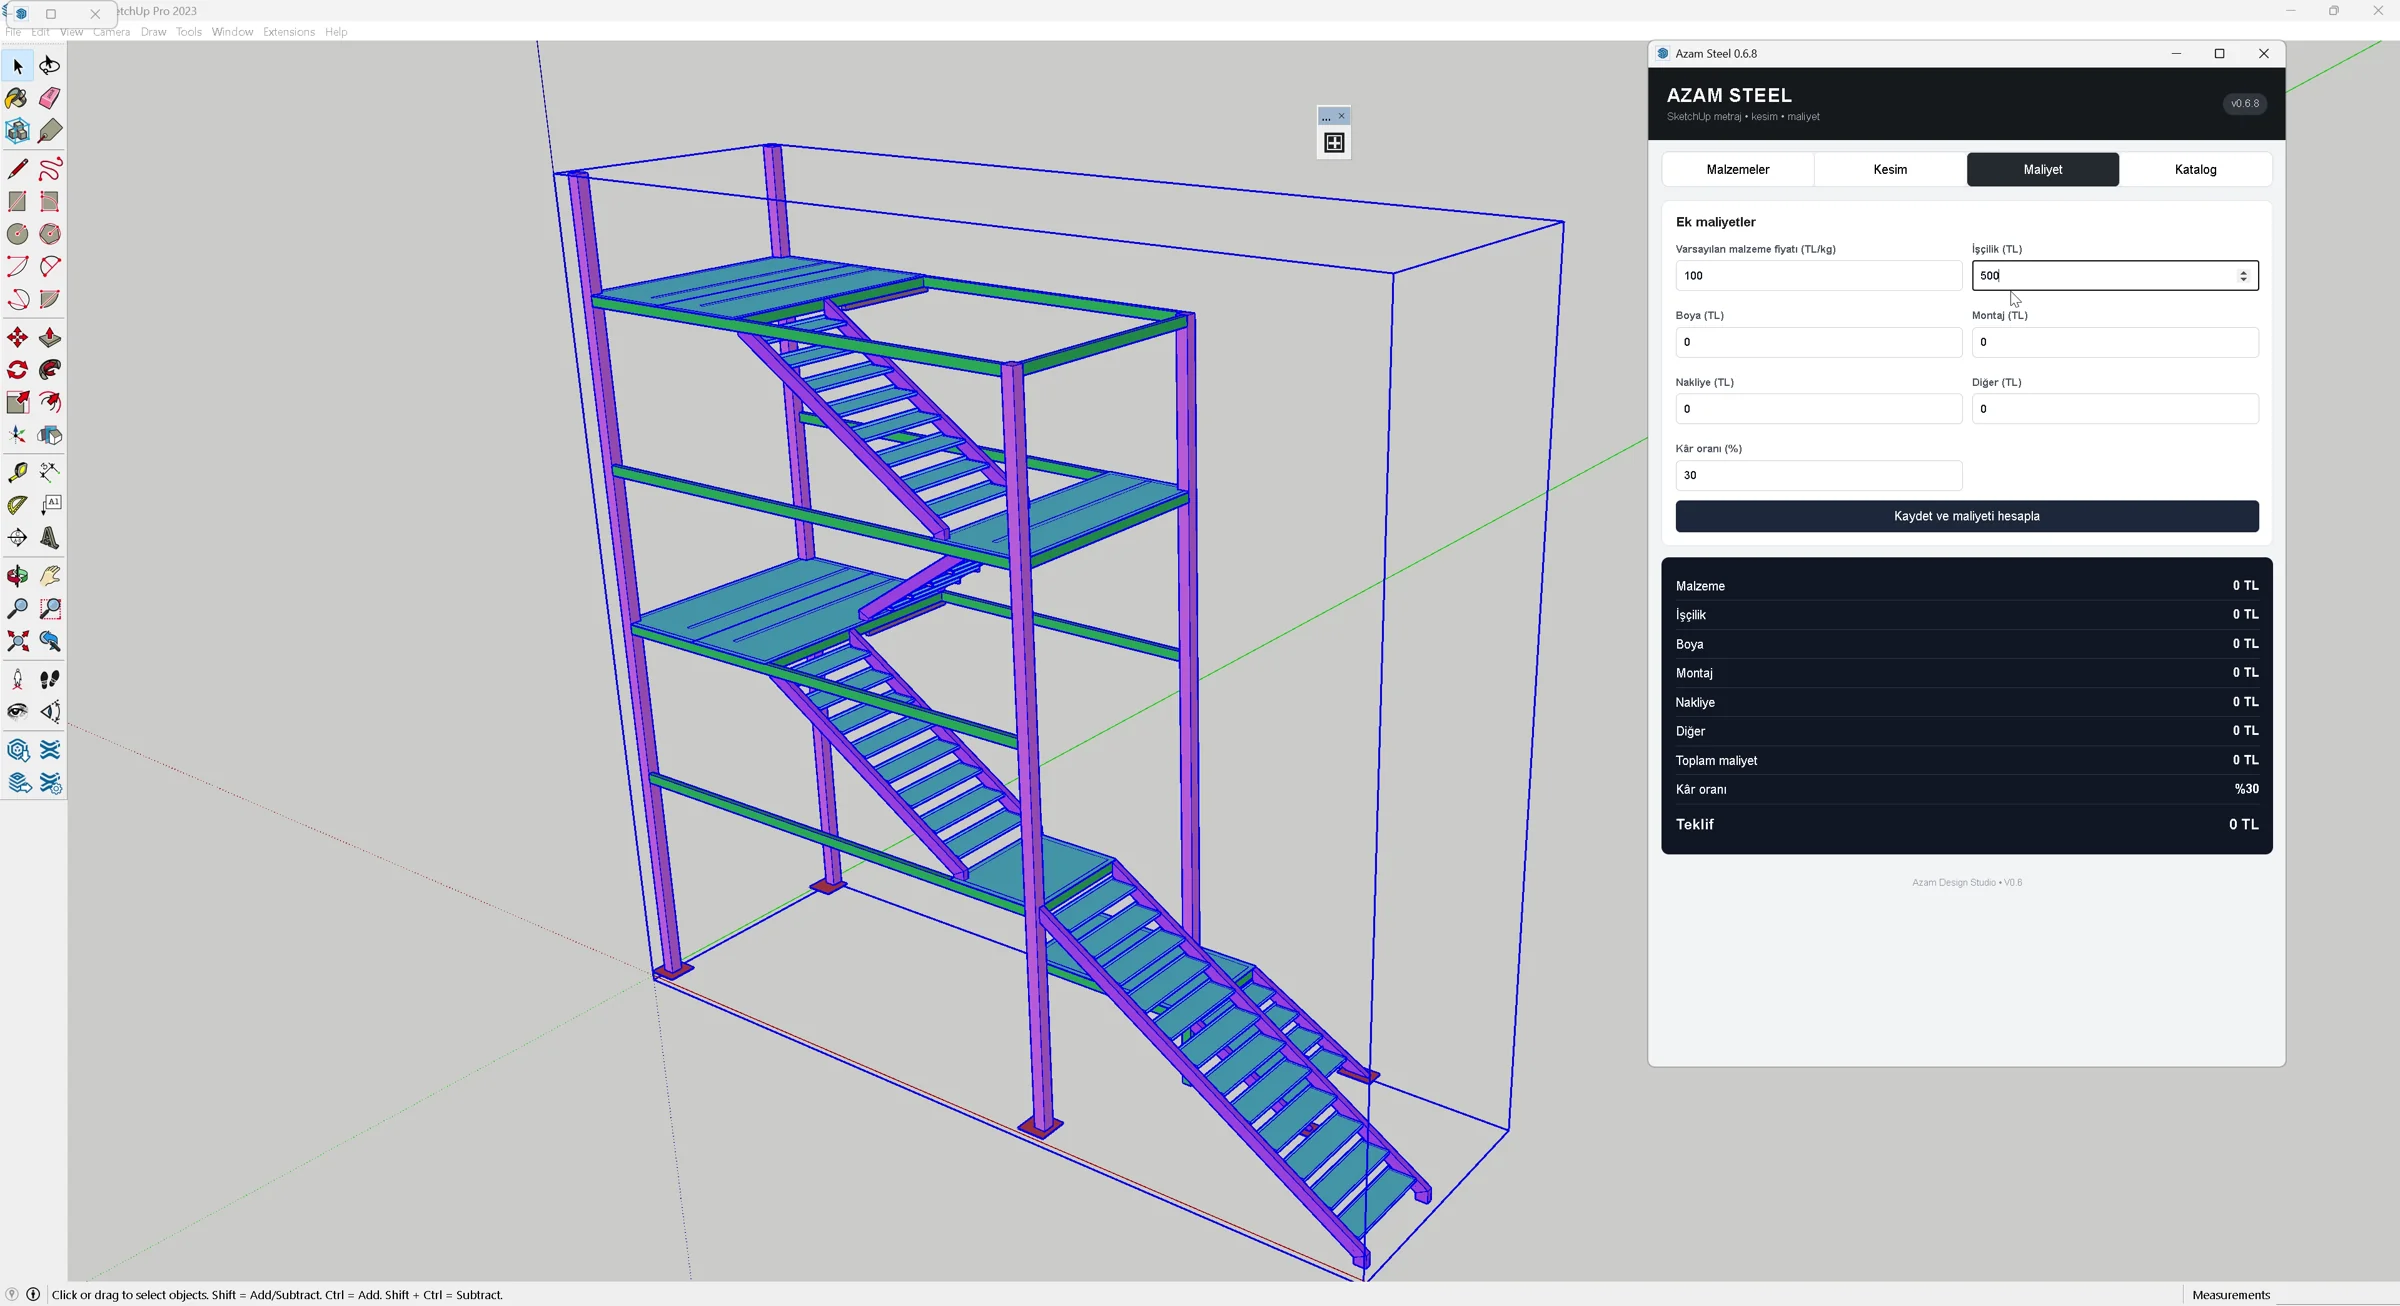
Task: Click into the Boya (TL) field
Action: coord(1819,342)
